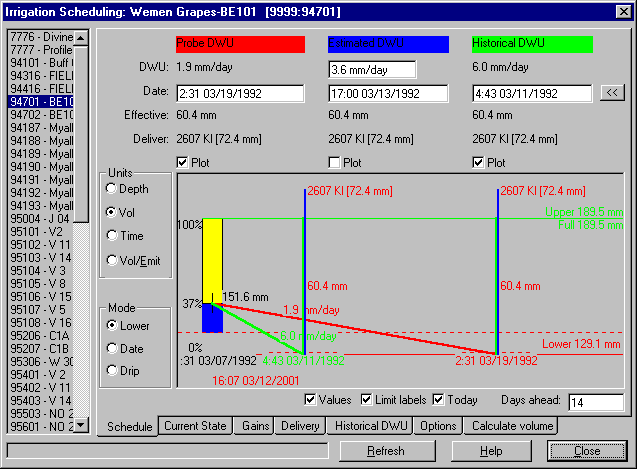Screen dimensions: 637x469
Task: Select site 95206 - C1A in list
Action: point(41,336)
